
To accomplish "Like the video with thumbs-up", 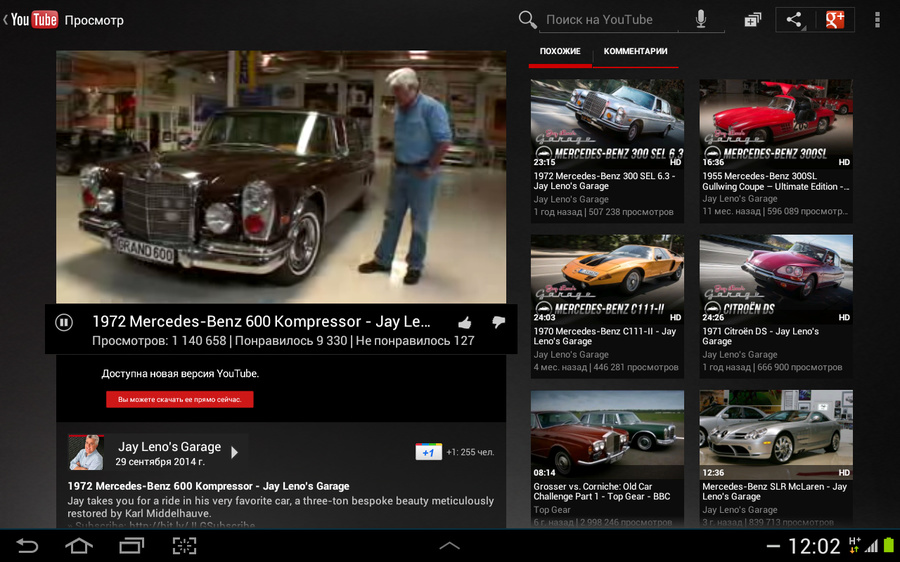I will [465, 323].
